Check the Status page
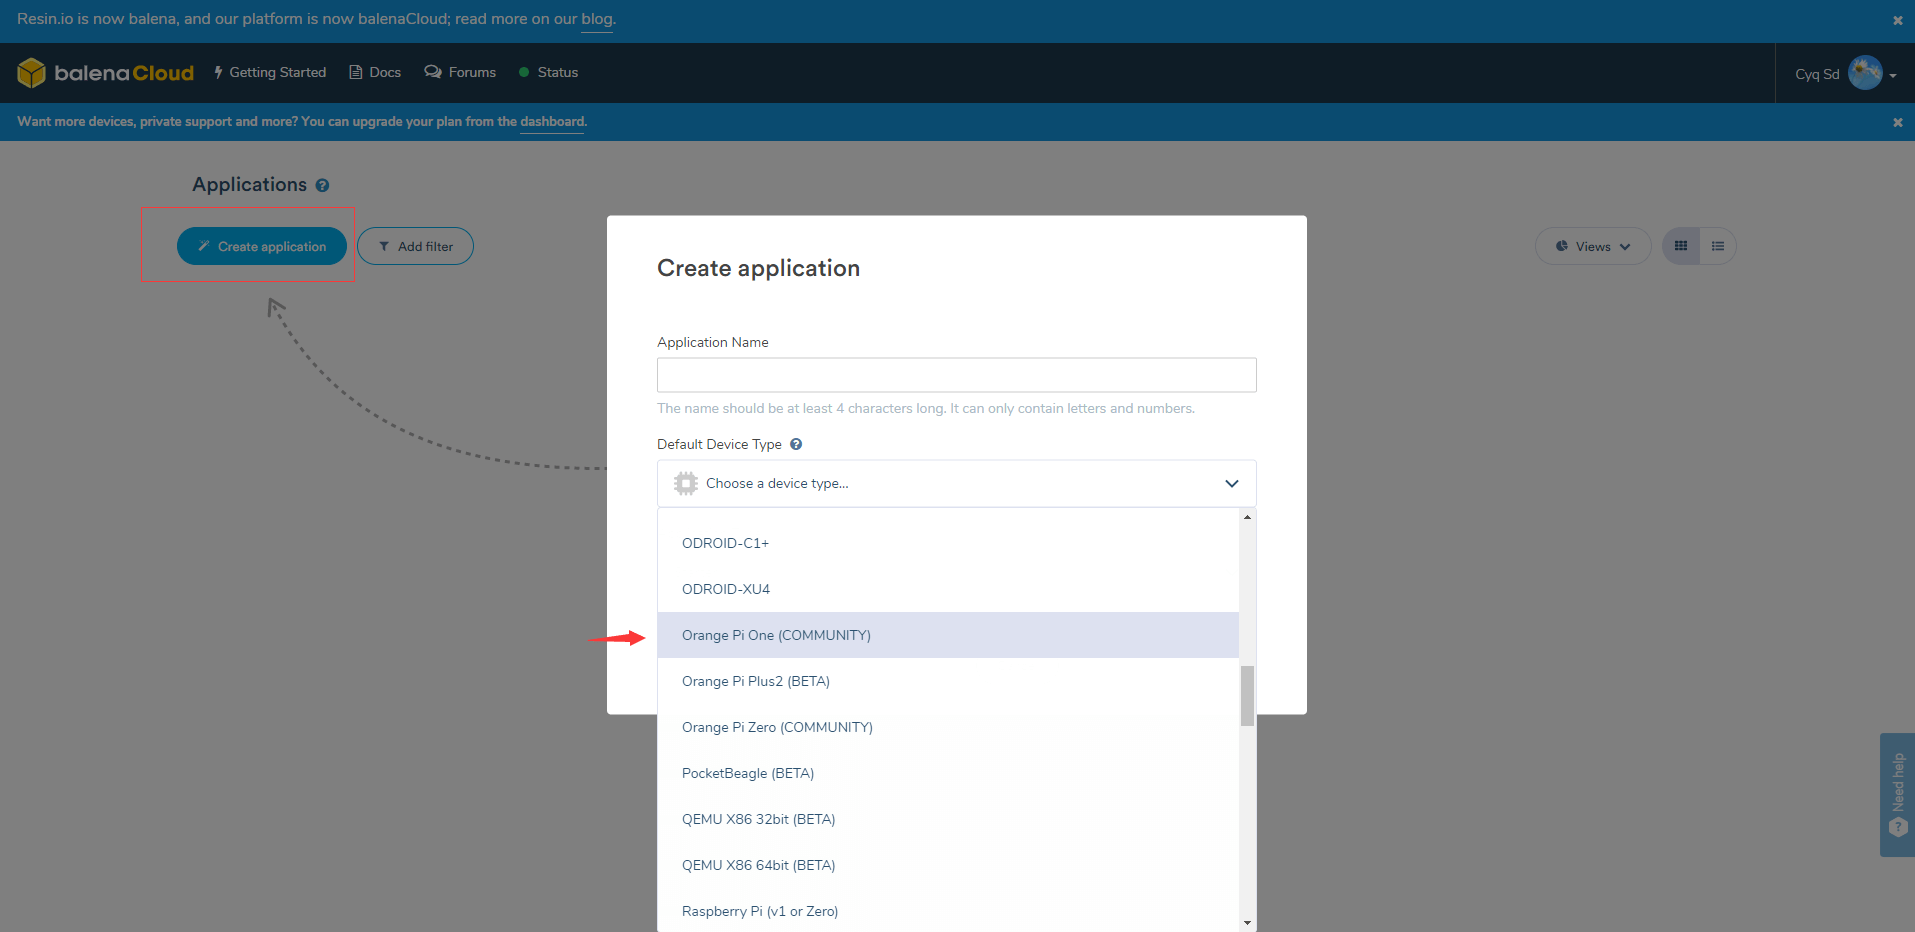Viewport: 1915px width, 932px height. [x=548, y=72]
